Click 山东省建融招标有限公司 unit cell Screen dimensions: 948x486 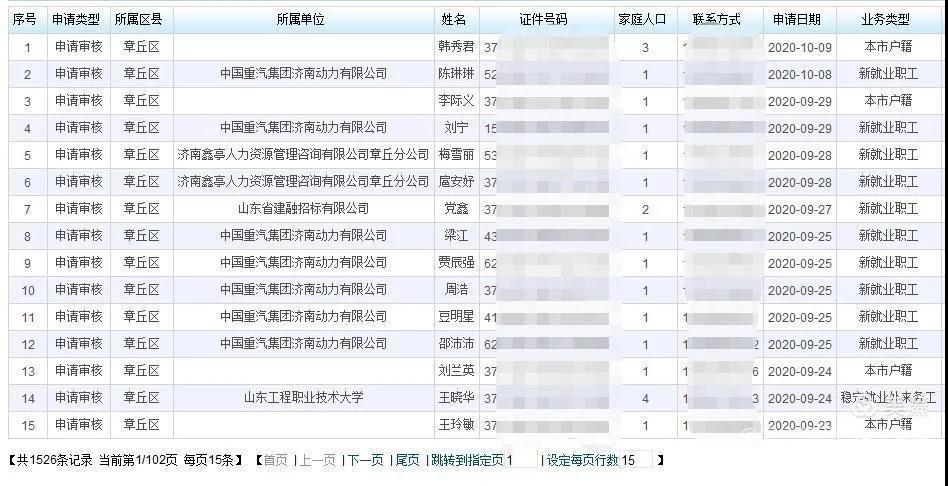click(x=304, y=209)
